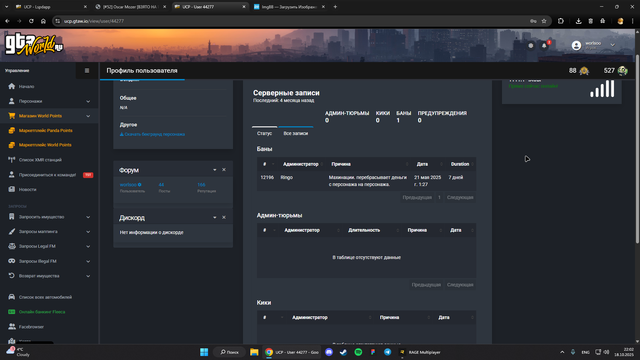Collapse the Форум panel with its arrow
Viewport: 640px width, 360px height.
(215, 170)
